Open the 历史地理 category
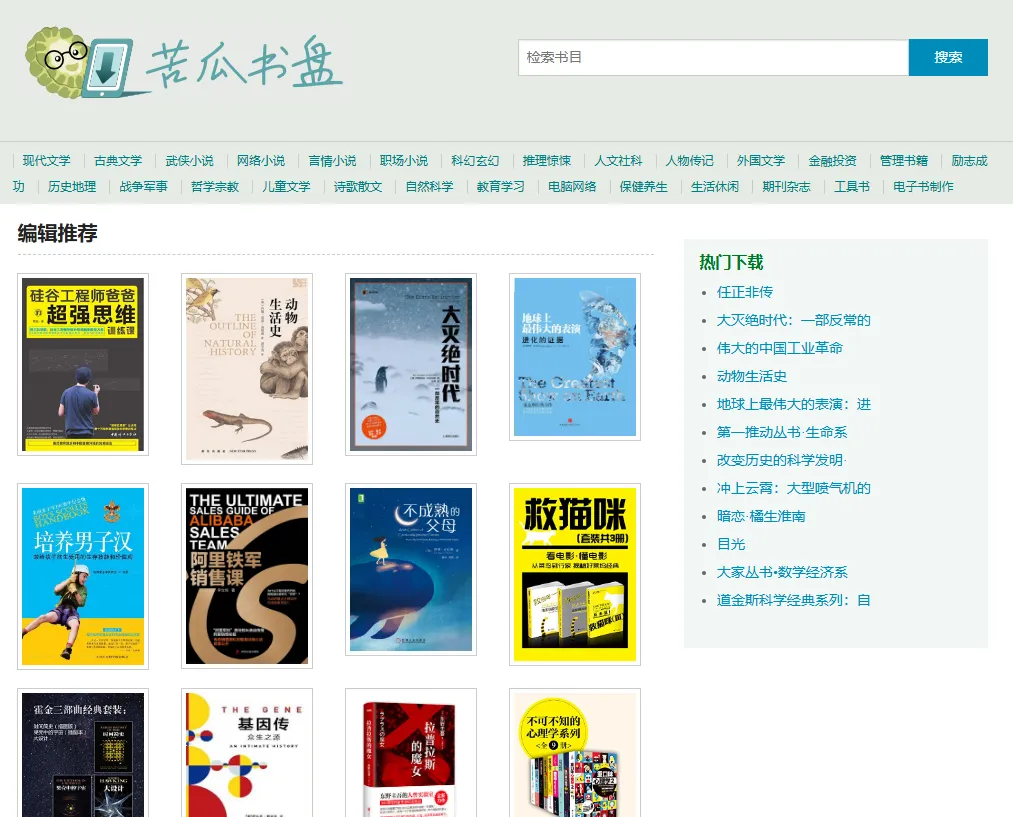The height and width of the screenshot is (817, 1013). click(x=72, y=187)
